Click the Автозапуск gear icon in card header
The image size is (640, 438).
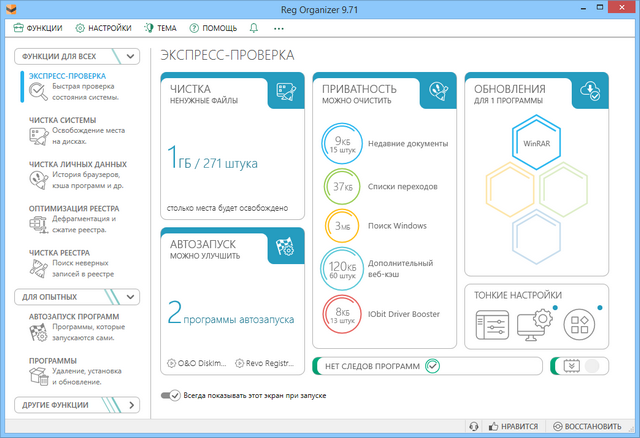click(x=284, y=246)
